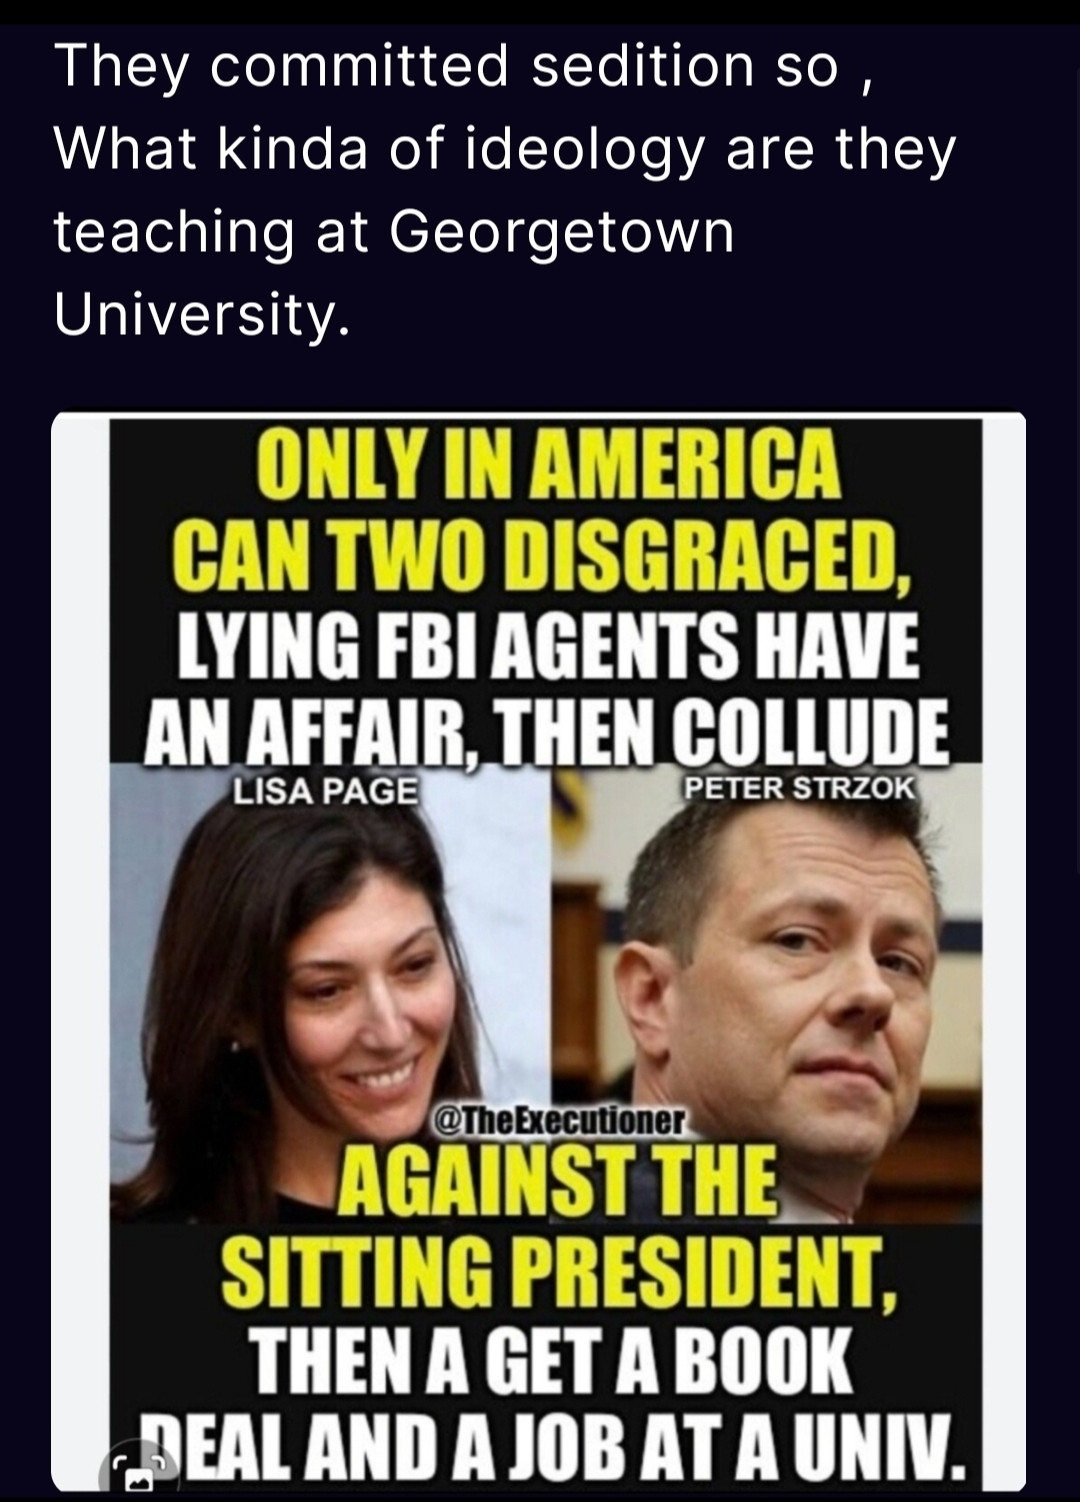
Task: Tap the word 'sedition' in the post
Action: pyautogui.click(x=643, y=66)
